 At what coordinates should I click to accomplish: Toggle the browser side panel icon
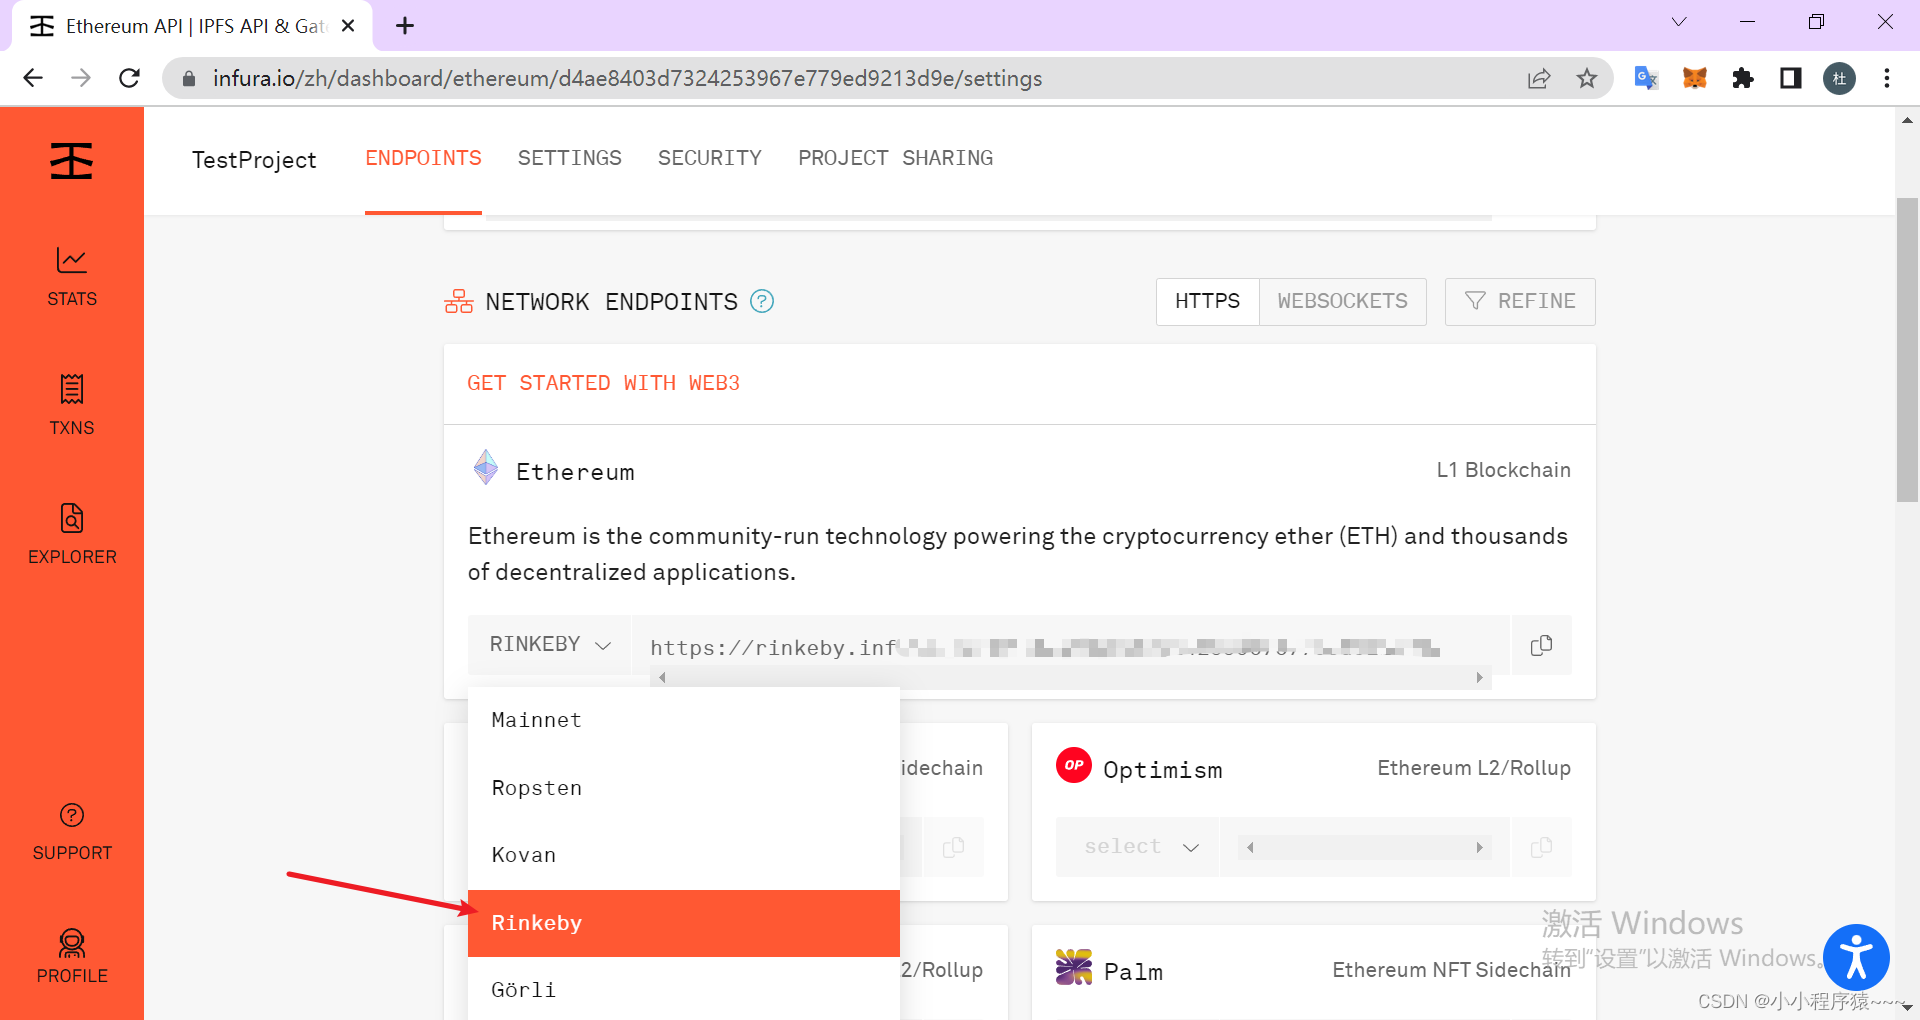[1791, 78]
